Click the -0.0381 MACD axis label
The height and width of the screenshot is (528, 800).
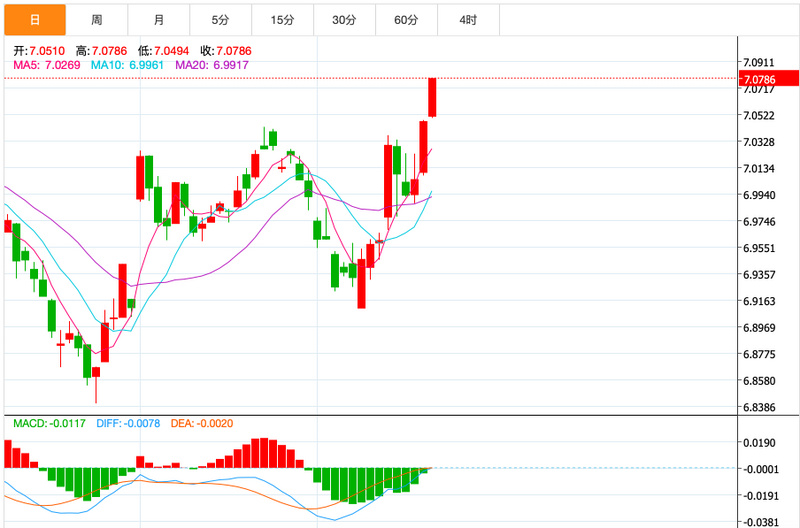pos(760,522)
